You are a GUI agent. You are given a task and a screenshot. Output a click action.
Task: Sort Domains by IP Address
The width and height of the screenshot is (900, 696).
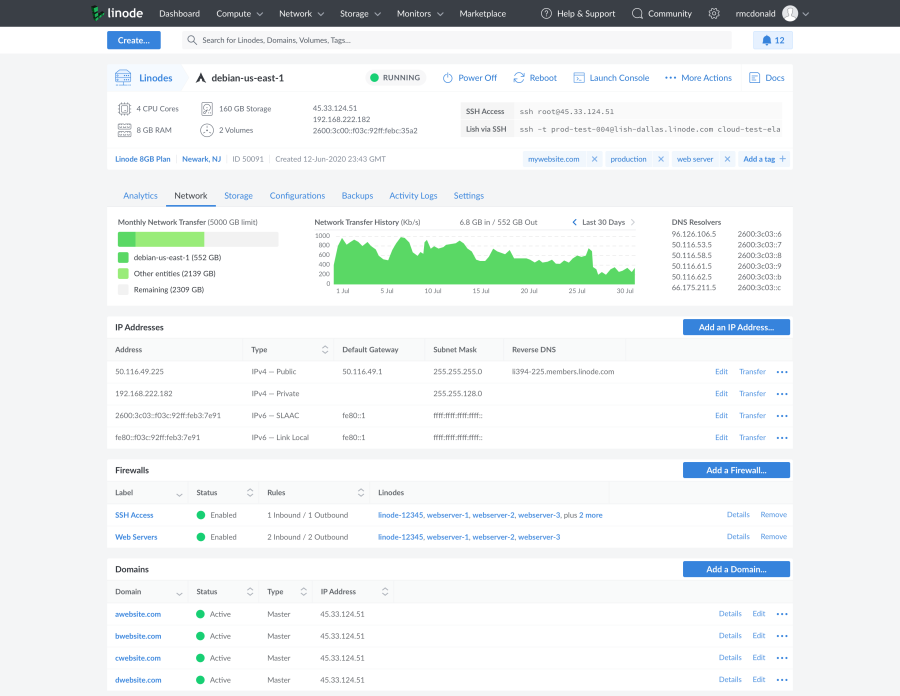coord(385,592)
